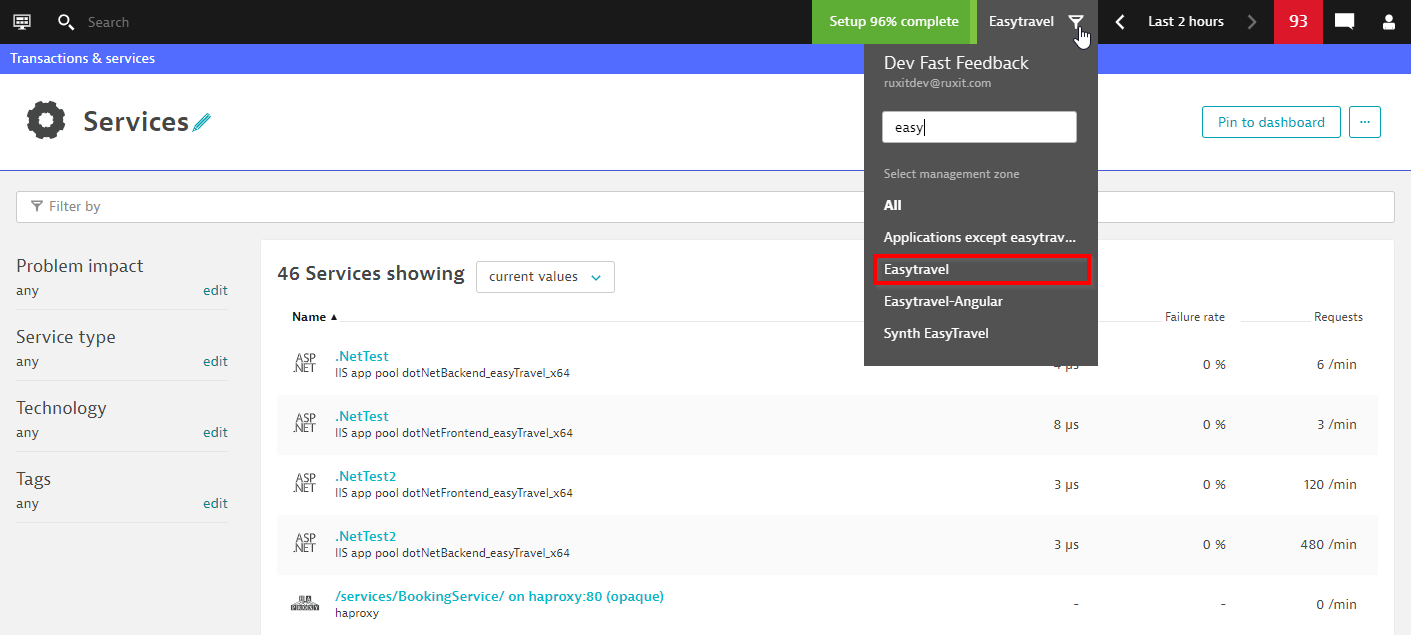Viewport: 1411px width, 635px height.
Task: Select the Easytravel-Angular management zone
Action: (943, 301)
